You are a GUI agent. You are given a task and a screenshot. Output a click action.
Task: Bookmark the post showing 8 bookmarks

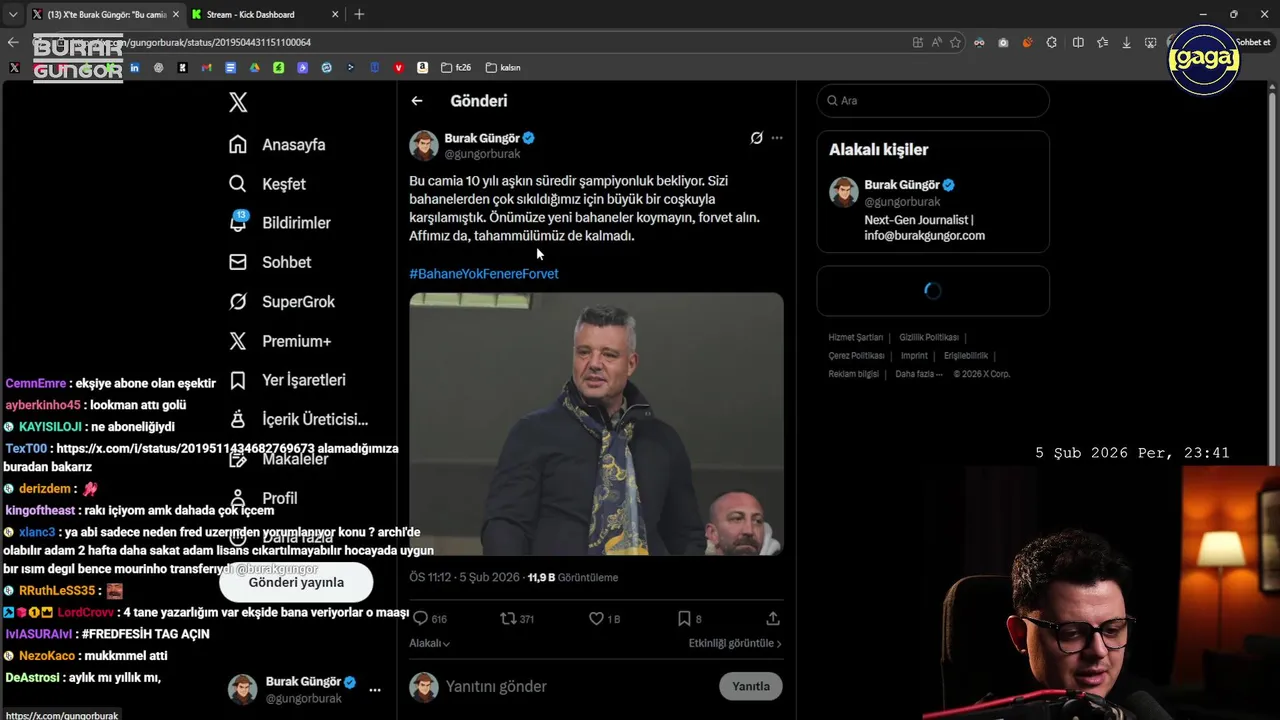[x=689, y=619]
